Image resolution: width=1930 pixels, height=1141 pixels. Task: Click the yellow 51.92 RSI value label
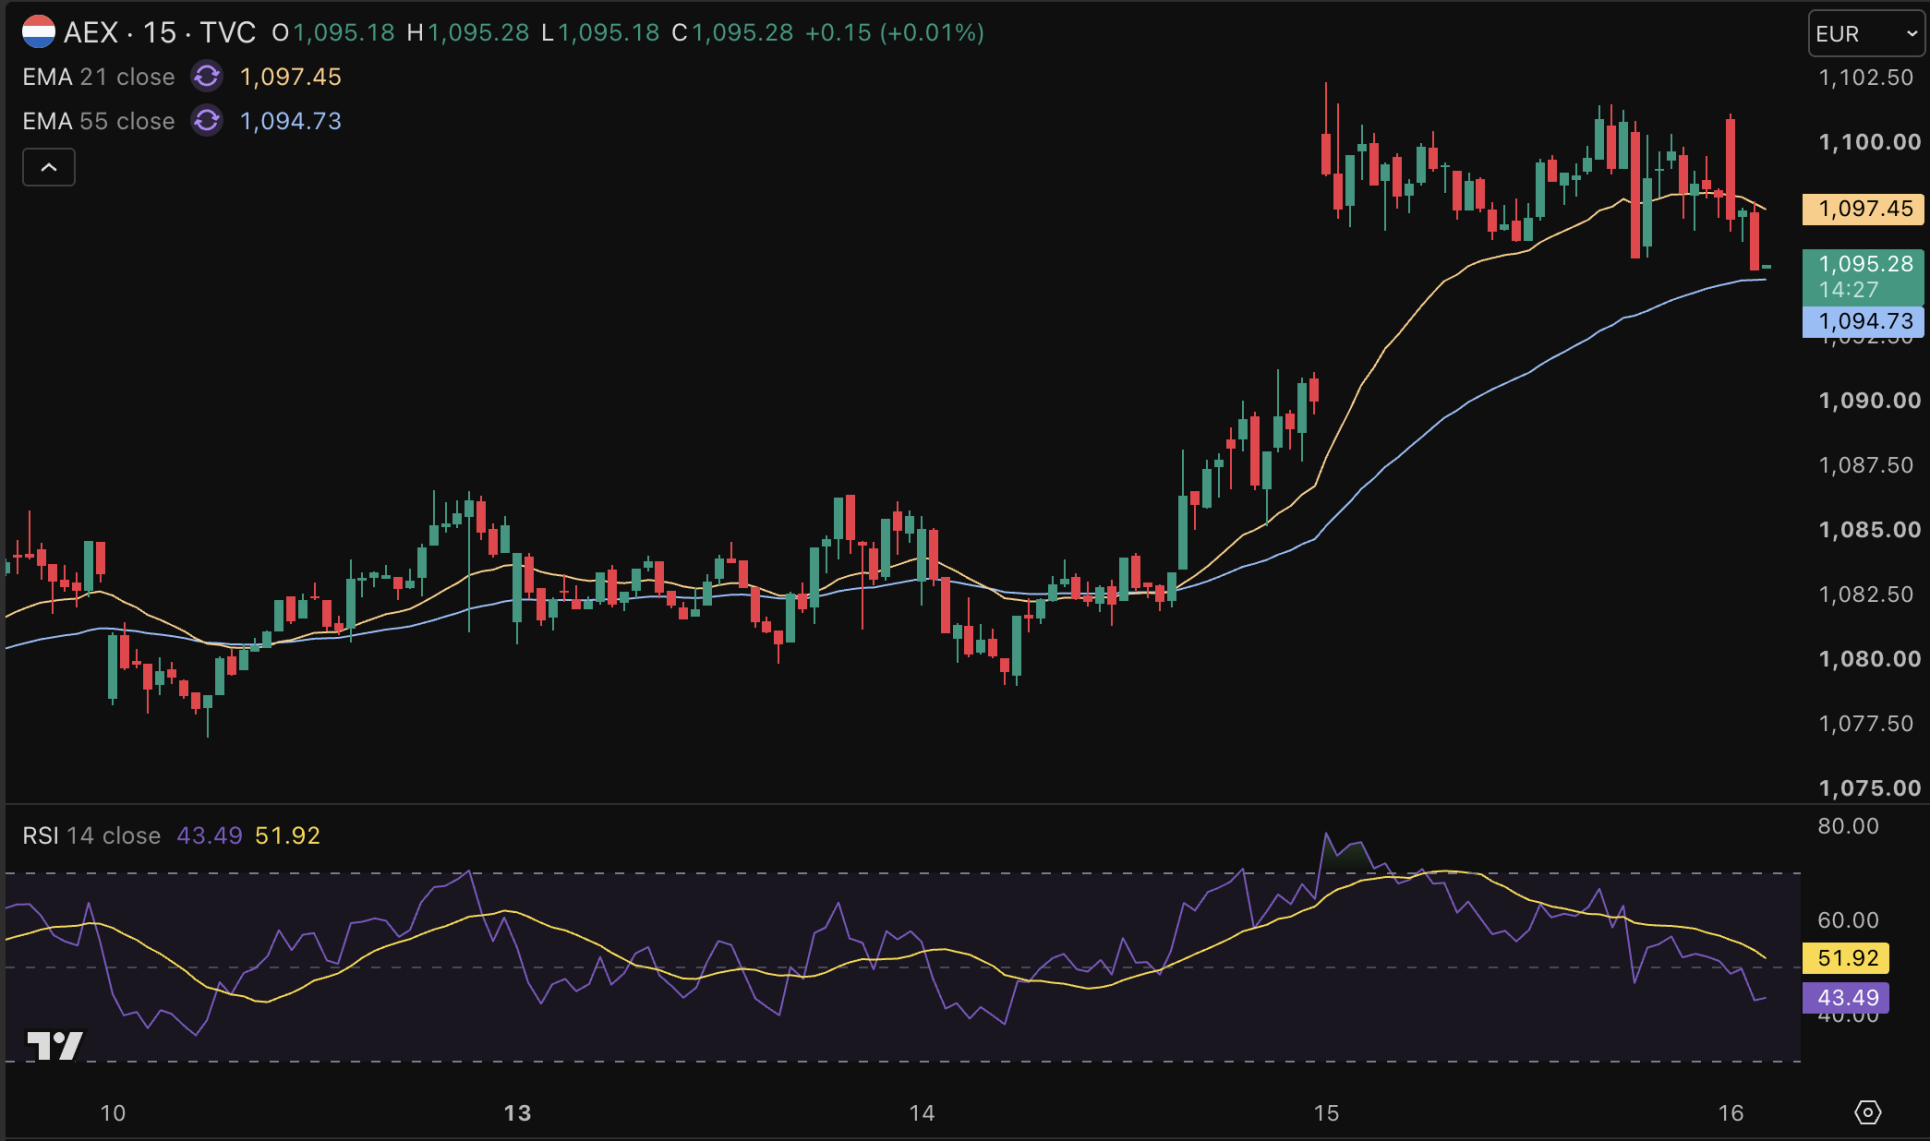1847,958
